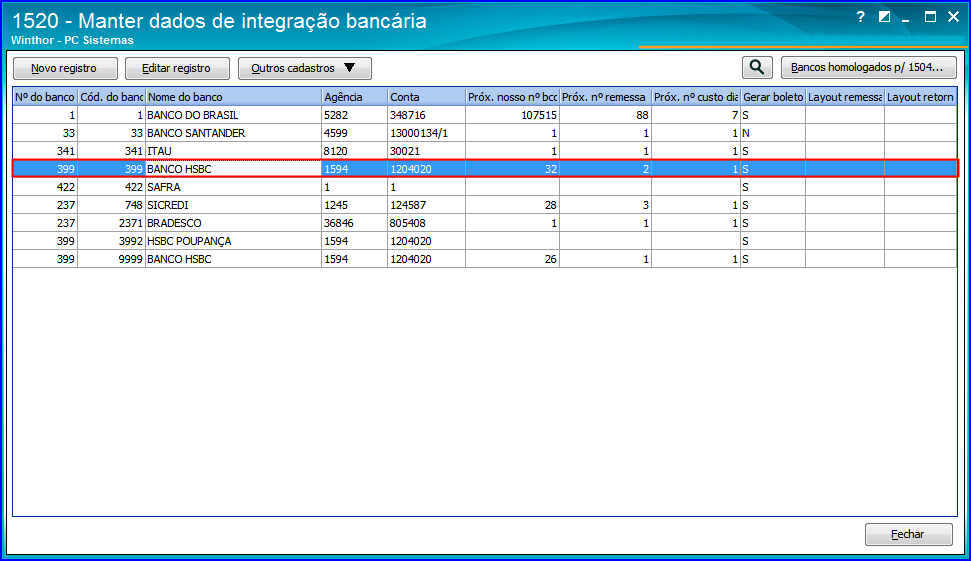This screenshot has height=561, width=971.
Task: Sort by Nome do banco column header
Action: pos(233,97)
